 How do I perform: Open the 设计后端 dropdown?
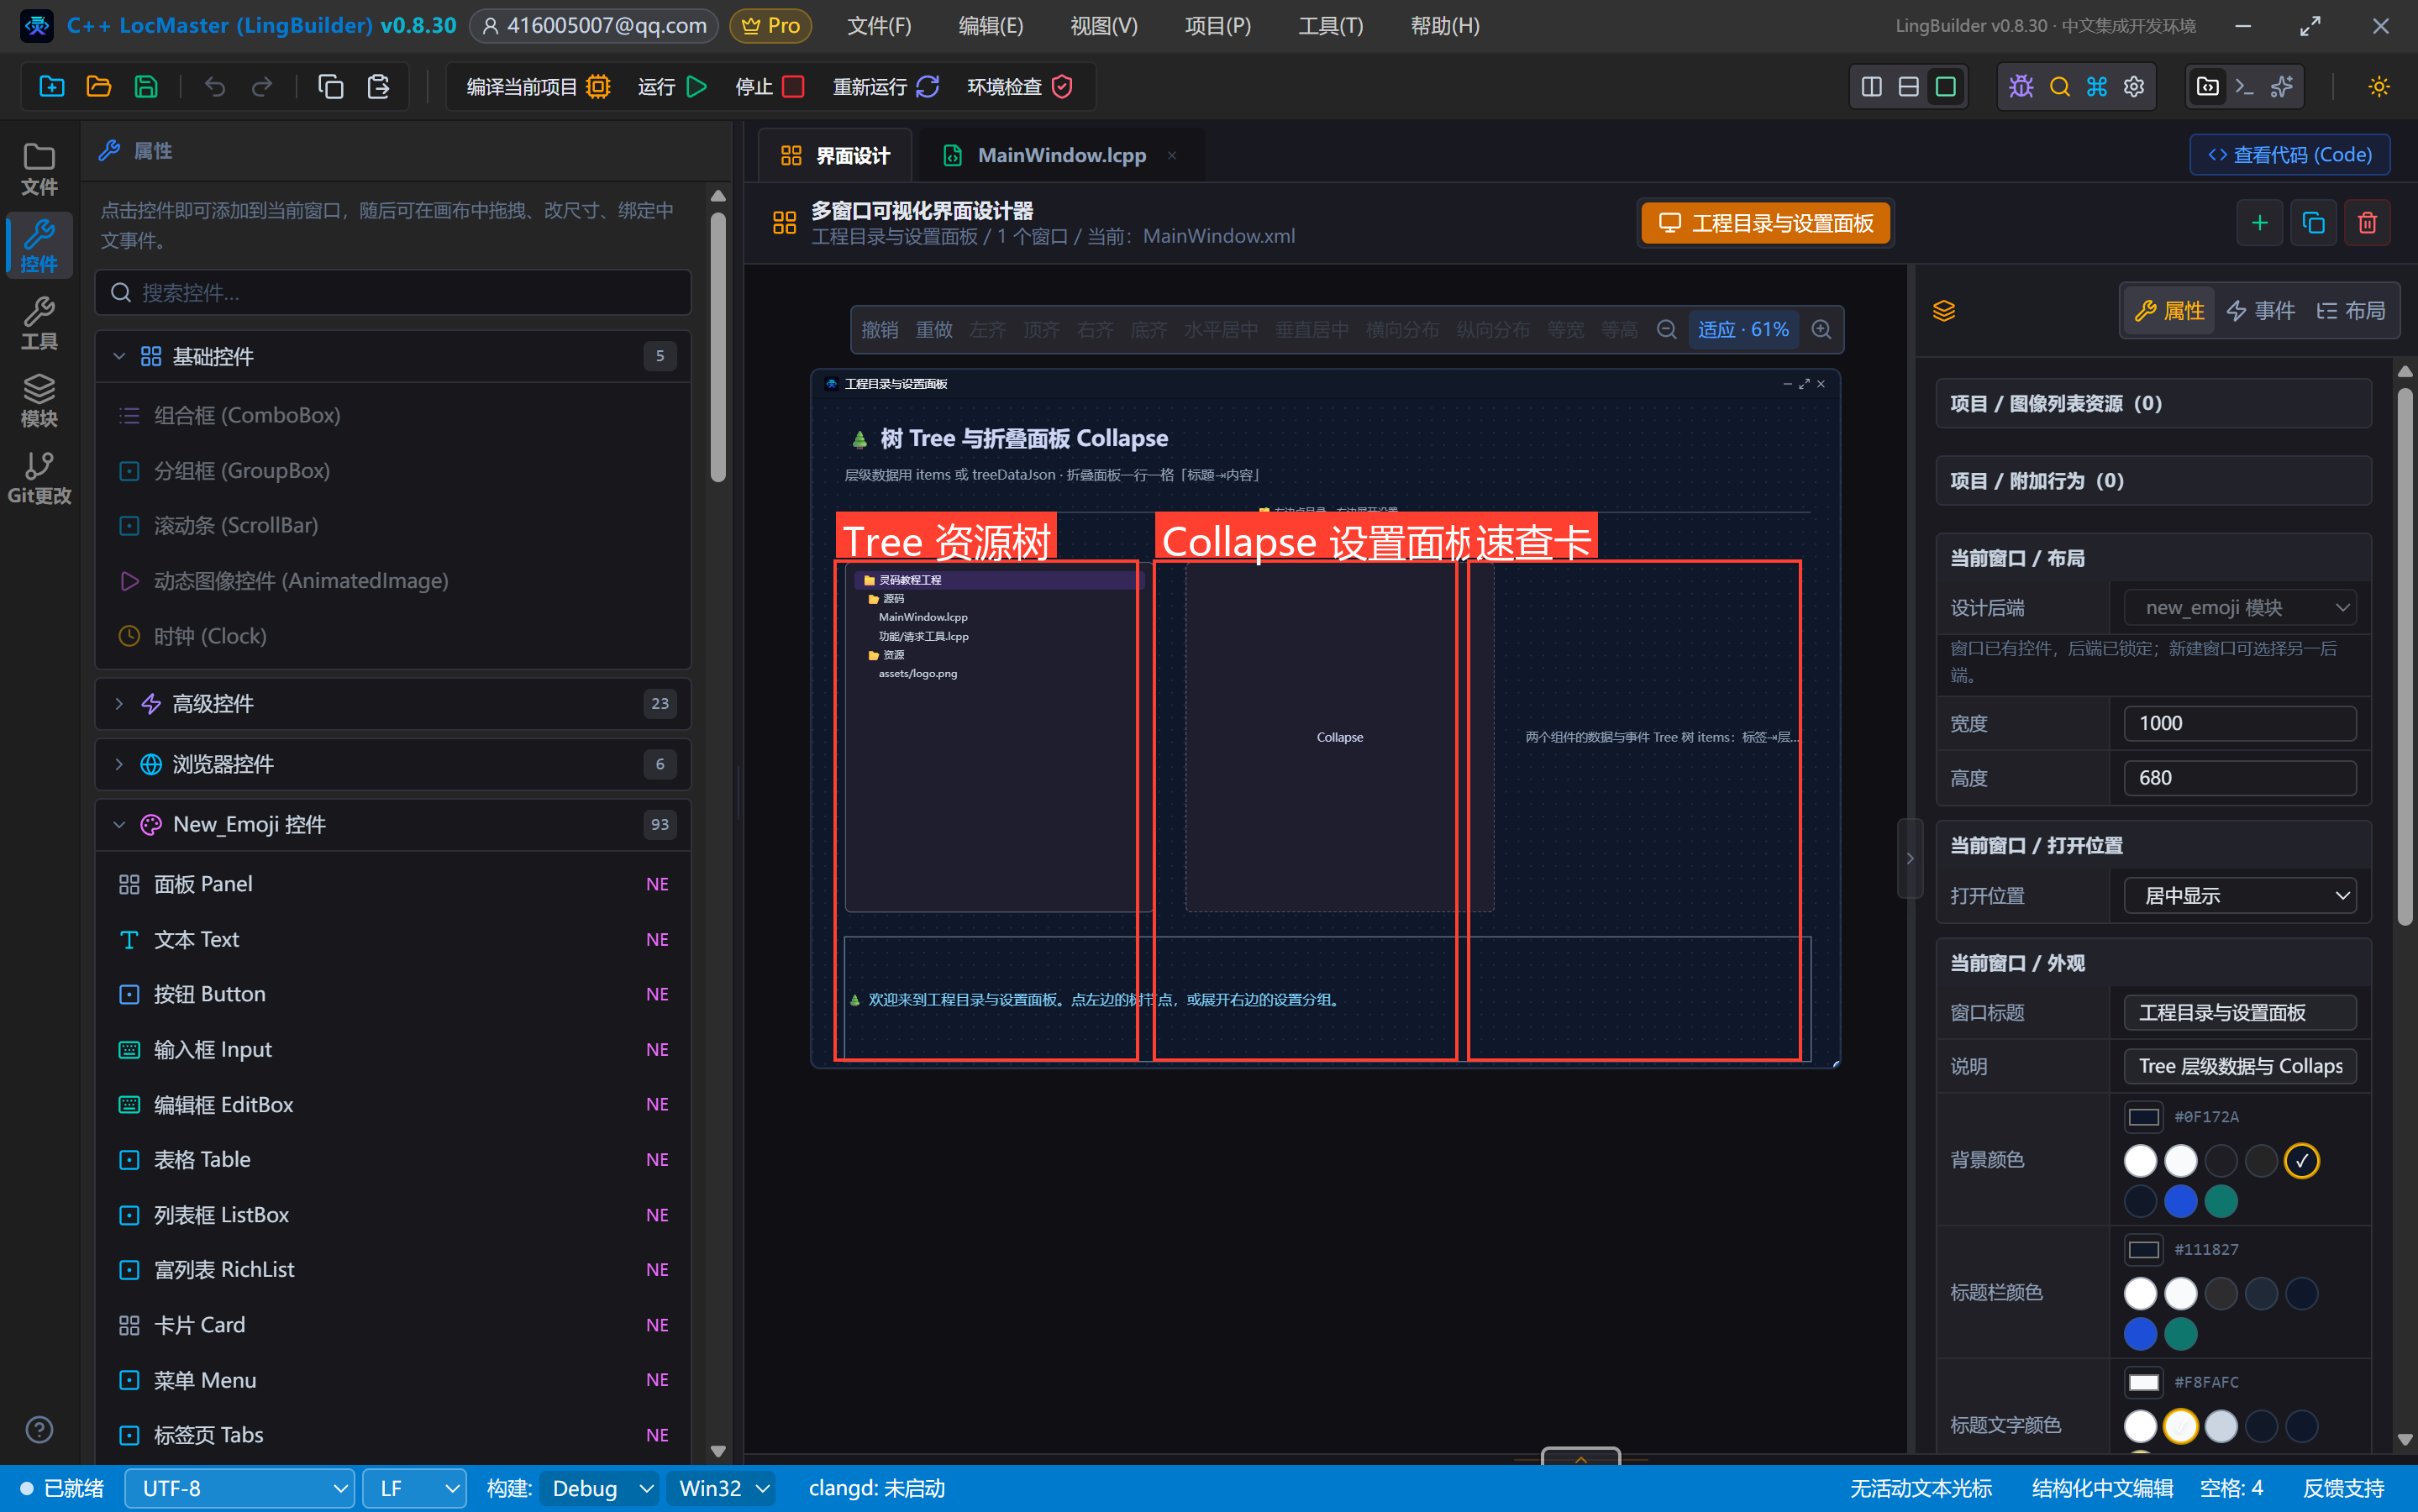2240,608
